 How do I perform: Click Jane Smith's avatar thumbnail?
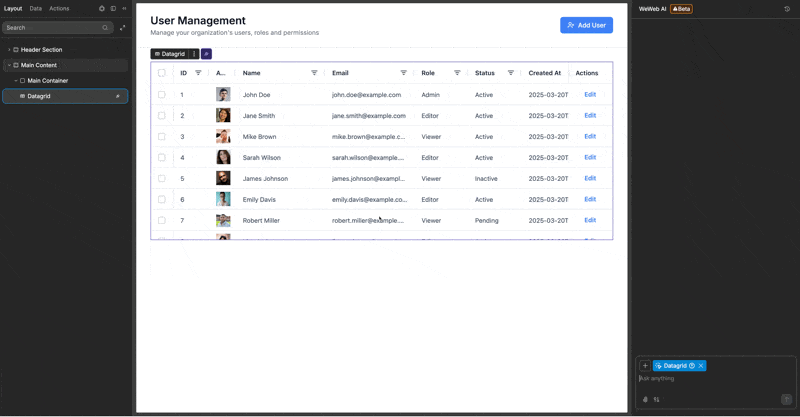pyautogui.click(x=223, y=115)
